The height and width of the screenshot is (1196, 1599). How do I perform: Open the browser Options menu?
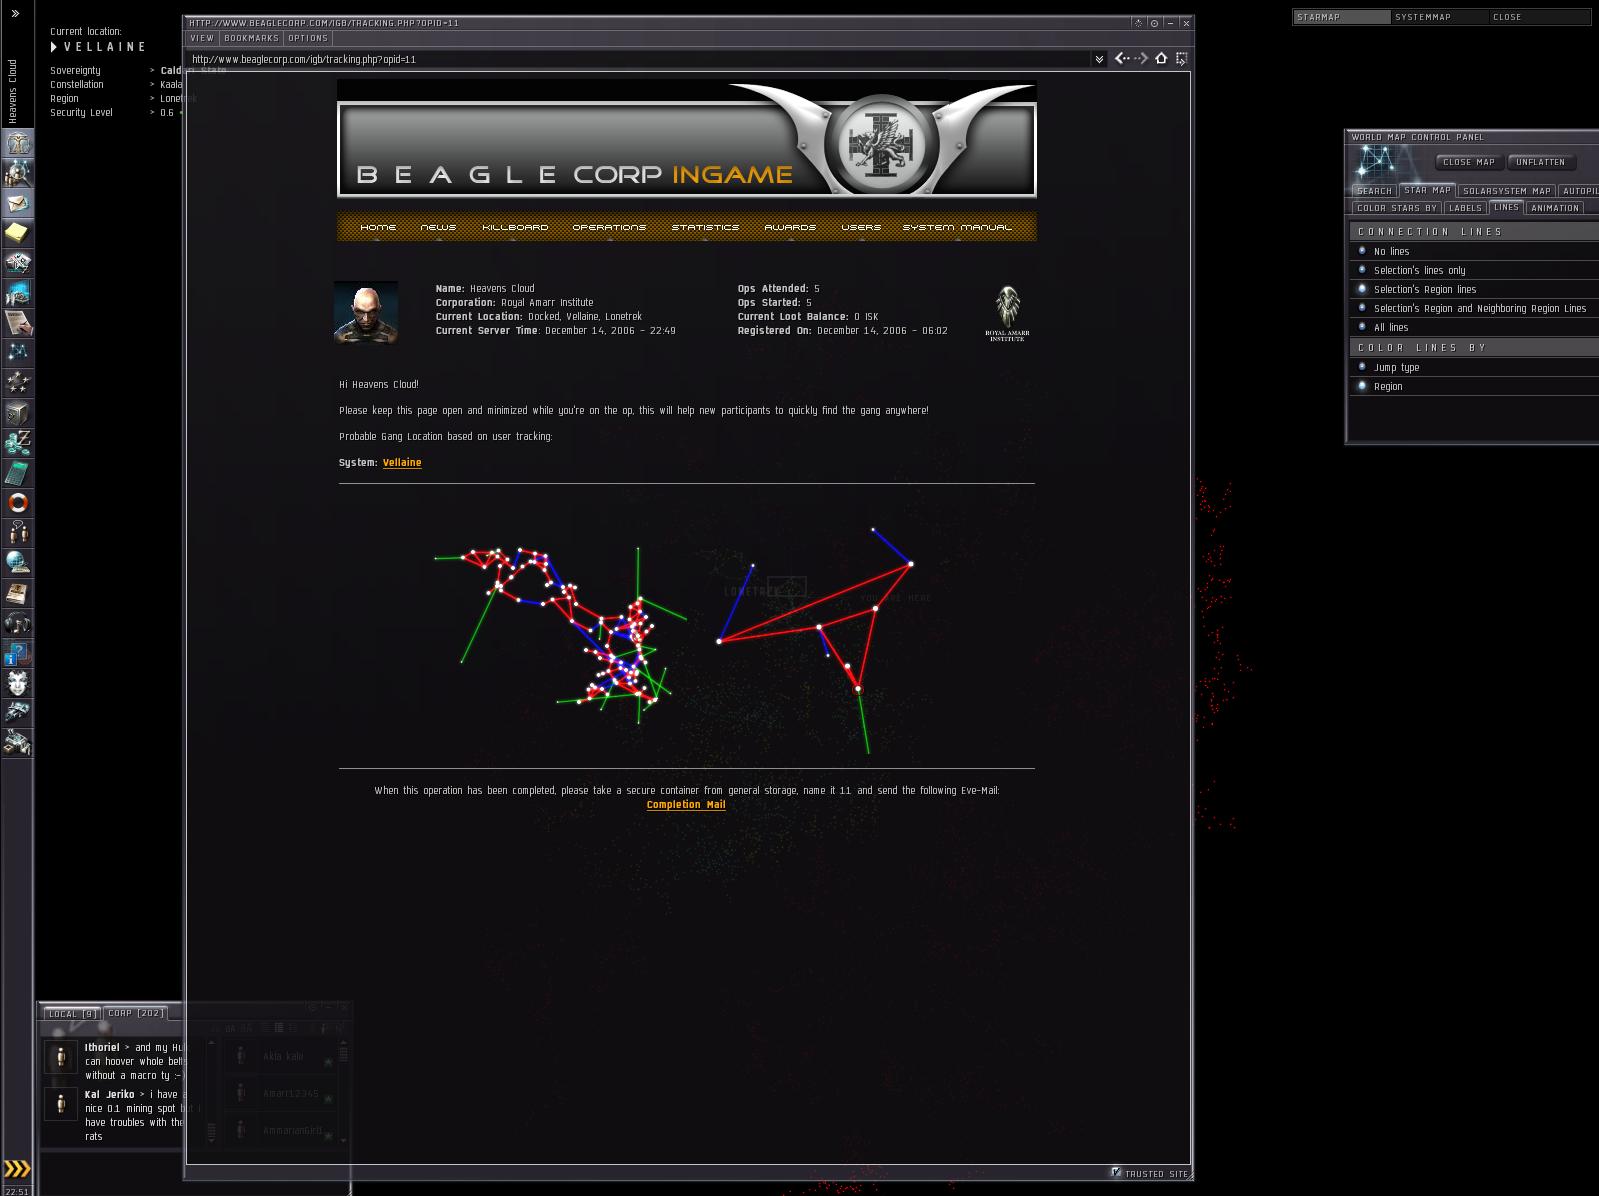pos(308,38)
